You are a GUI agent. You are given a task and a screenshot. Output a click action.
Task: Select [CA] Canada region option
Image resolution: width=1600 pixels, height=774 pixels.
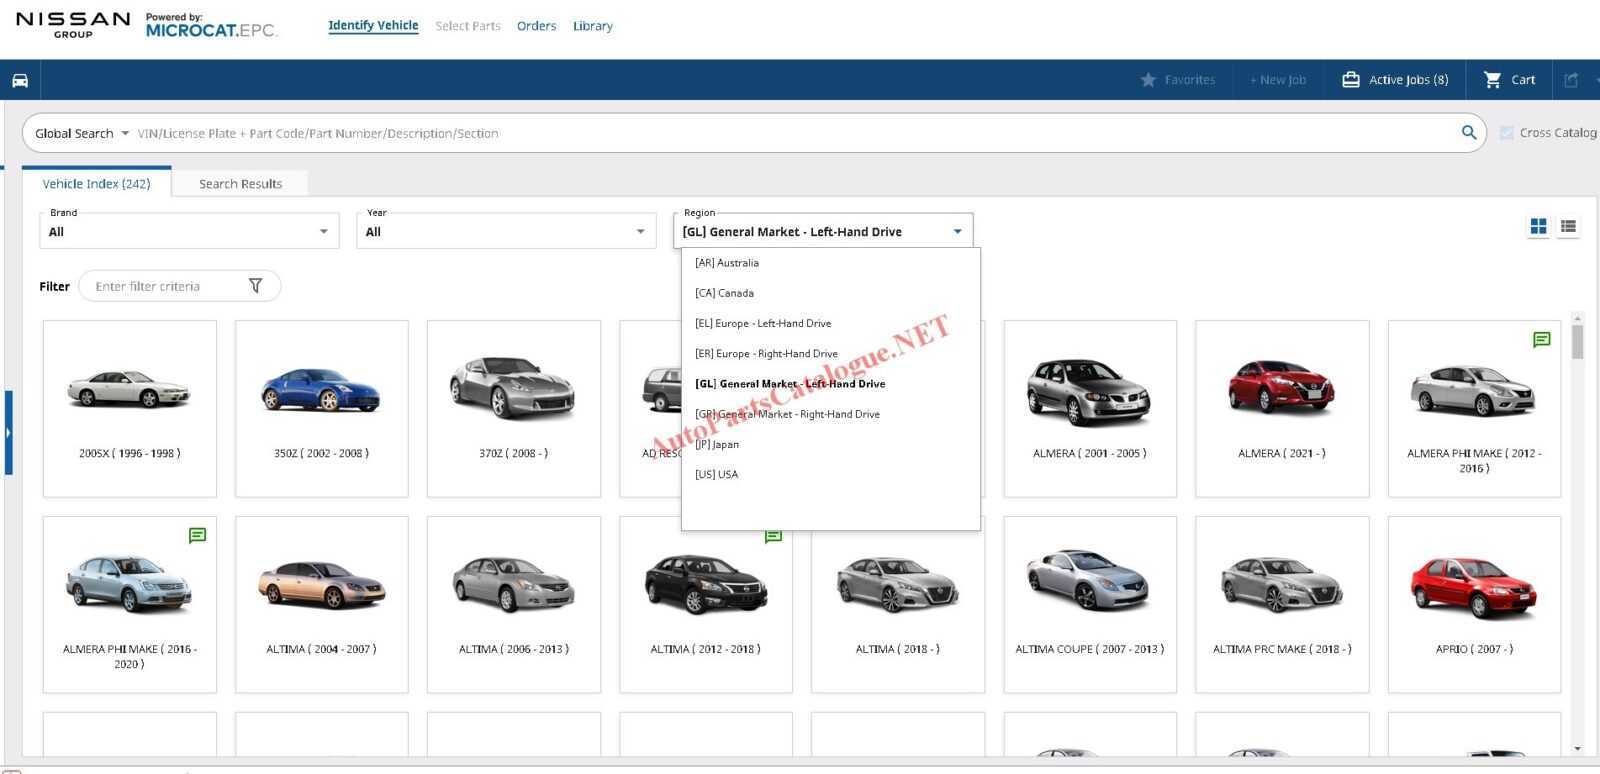pos(830,293)
